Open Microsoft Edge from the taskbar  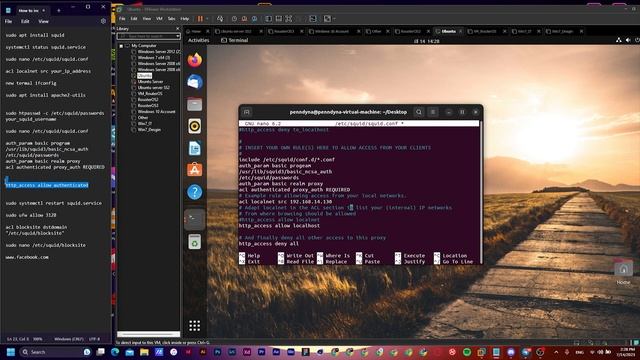[115, 352]
